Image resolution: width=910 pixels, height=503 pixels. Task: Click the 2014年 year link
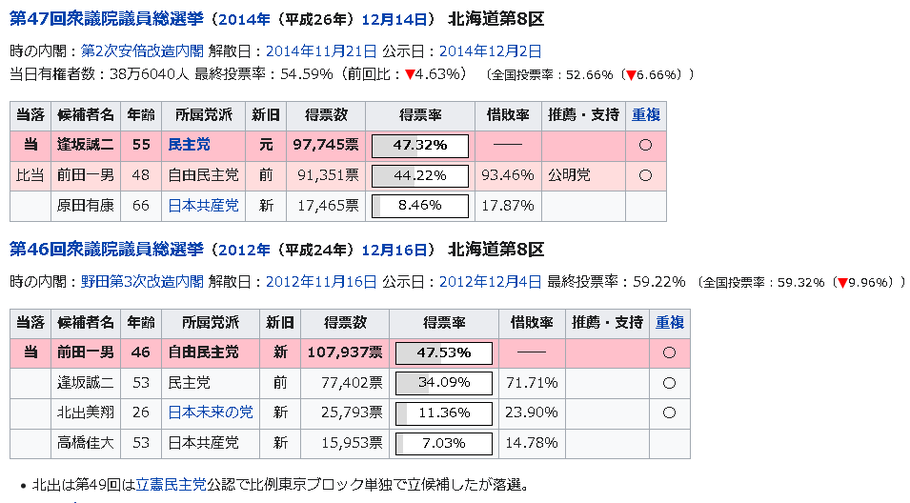click(x=244, y=20)
